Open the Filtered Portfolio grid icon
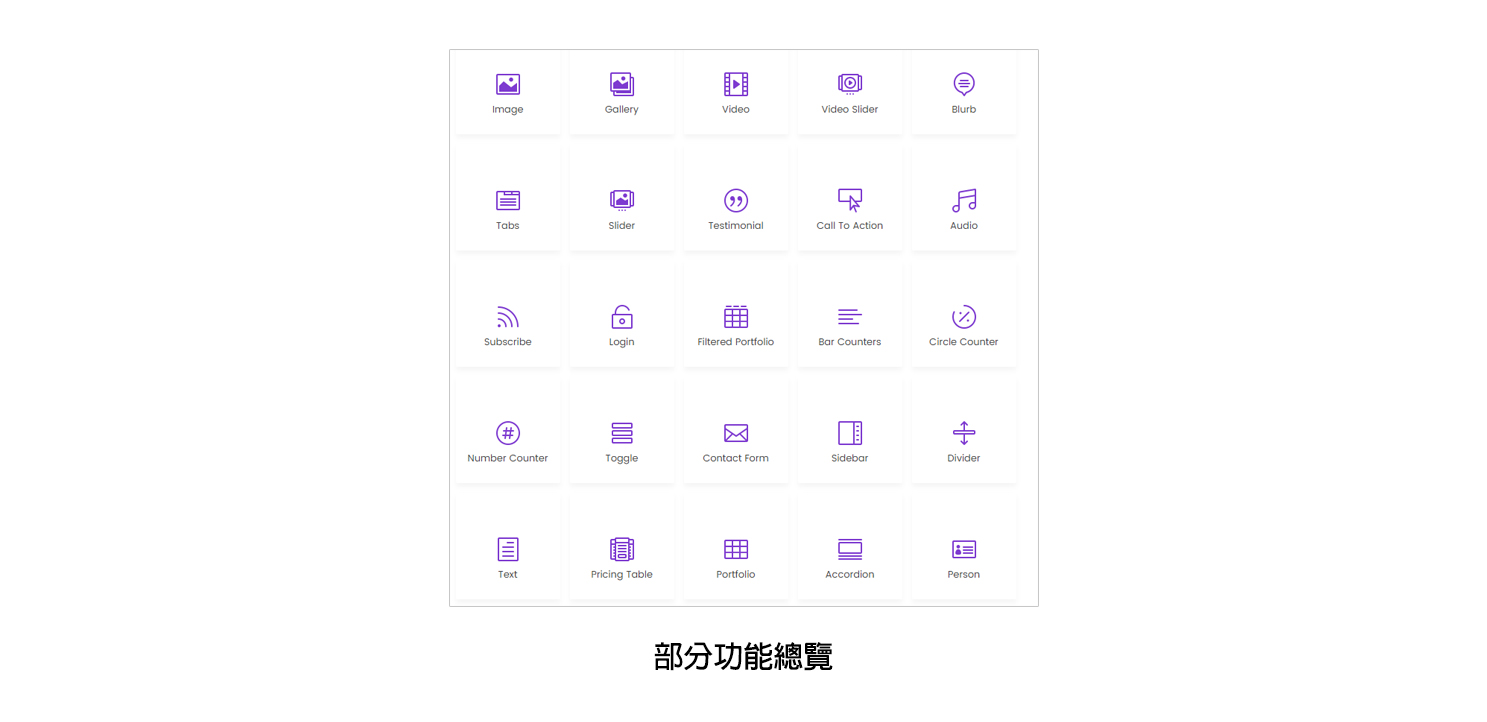1487x722 pixels. [736, 317]
